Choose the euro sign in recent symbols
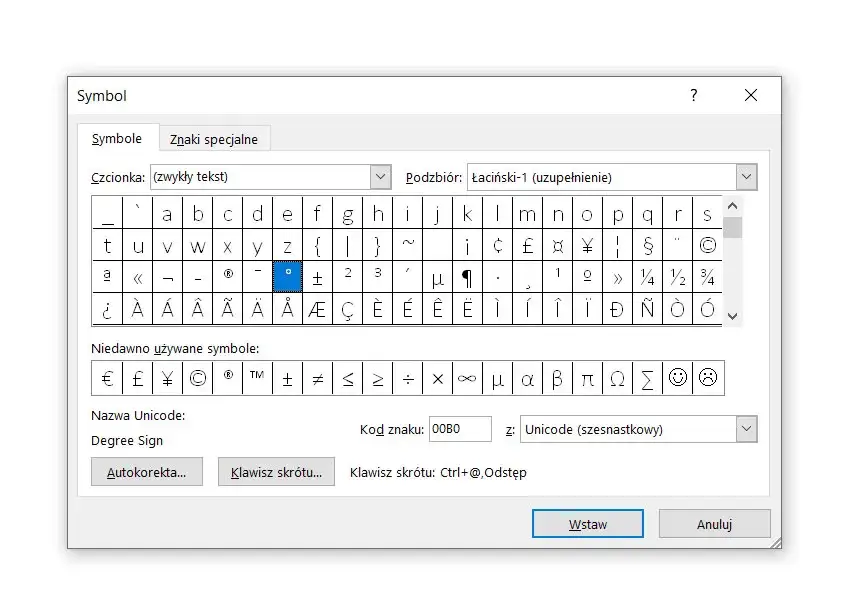The height and width of the screenshot is (616, 841). pos(106,379)
